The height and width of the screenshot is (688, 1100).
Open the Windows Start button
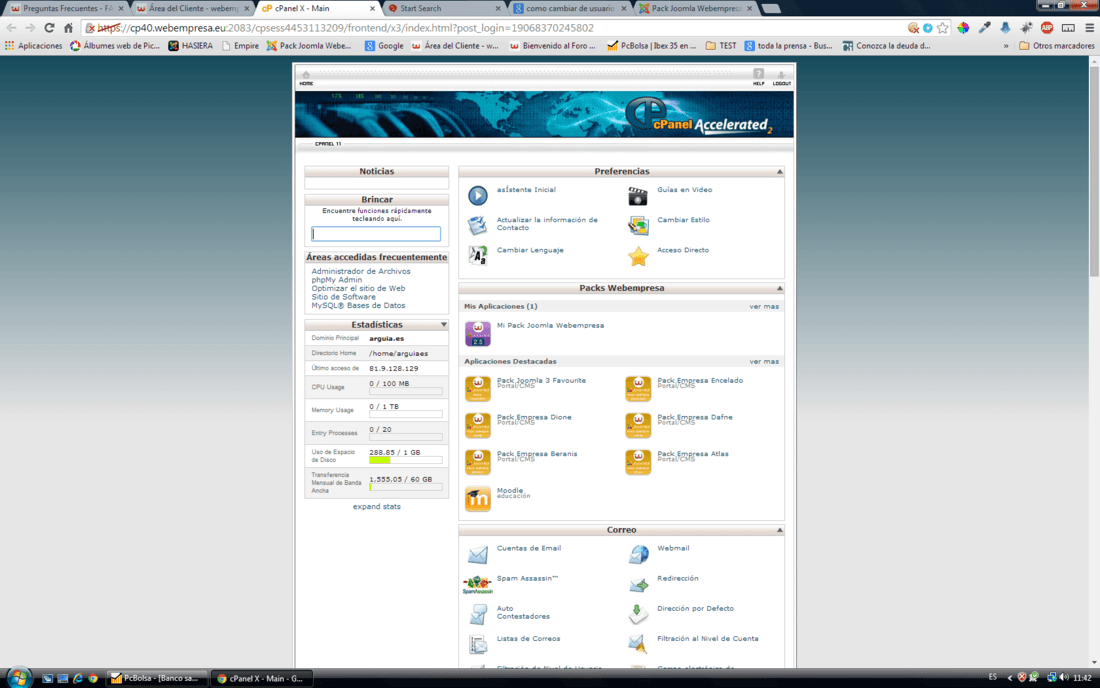19,677
